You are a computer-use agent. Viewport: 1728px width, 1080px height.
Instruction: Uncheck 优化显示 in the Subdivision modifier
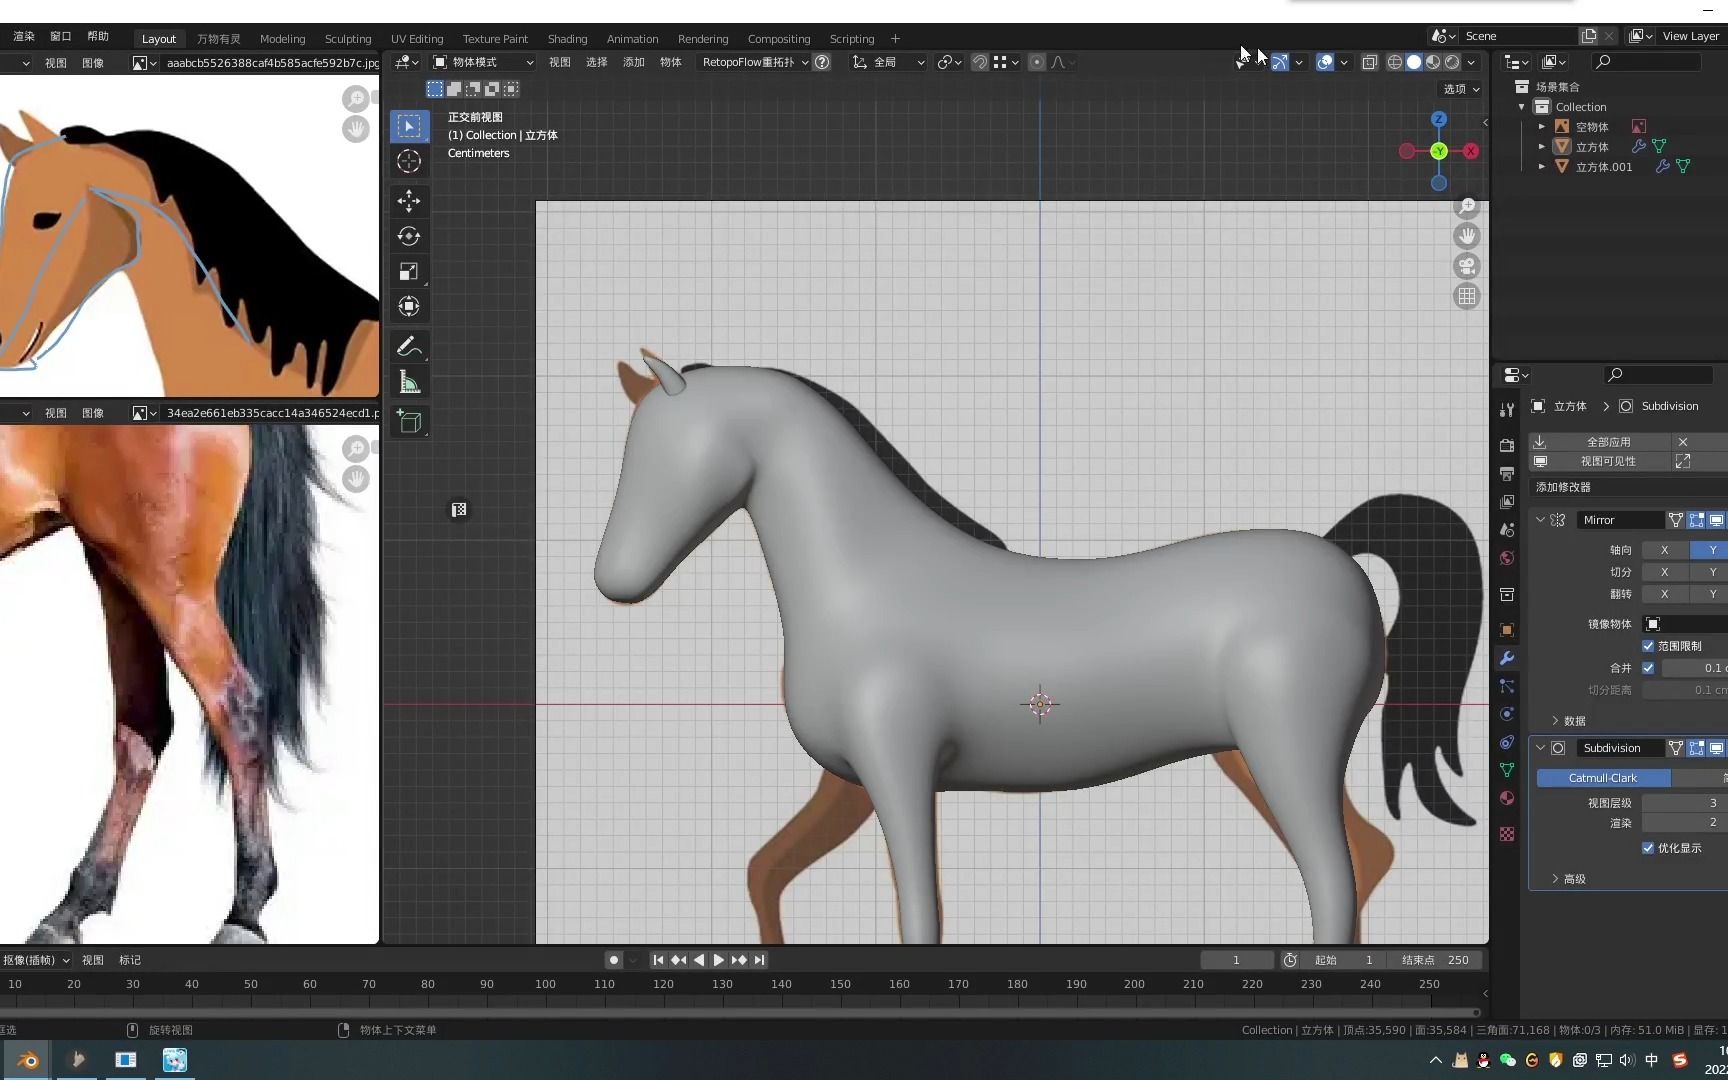[1649, 847]
